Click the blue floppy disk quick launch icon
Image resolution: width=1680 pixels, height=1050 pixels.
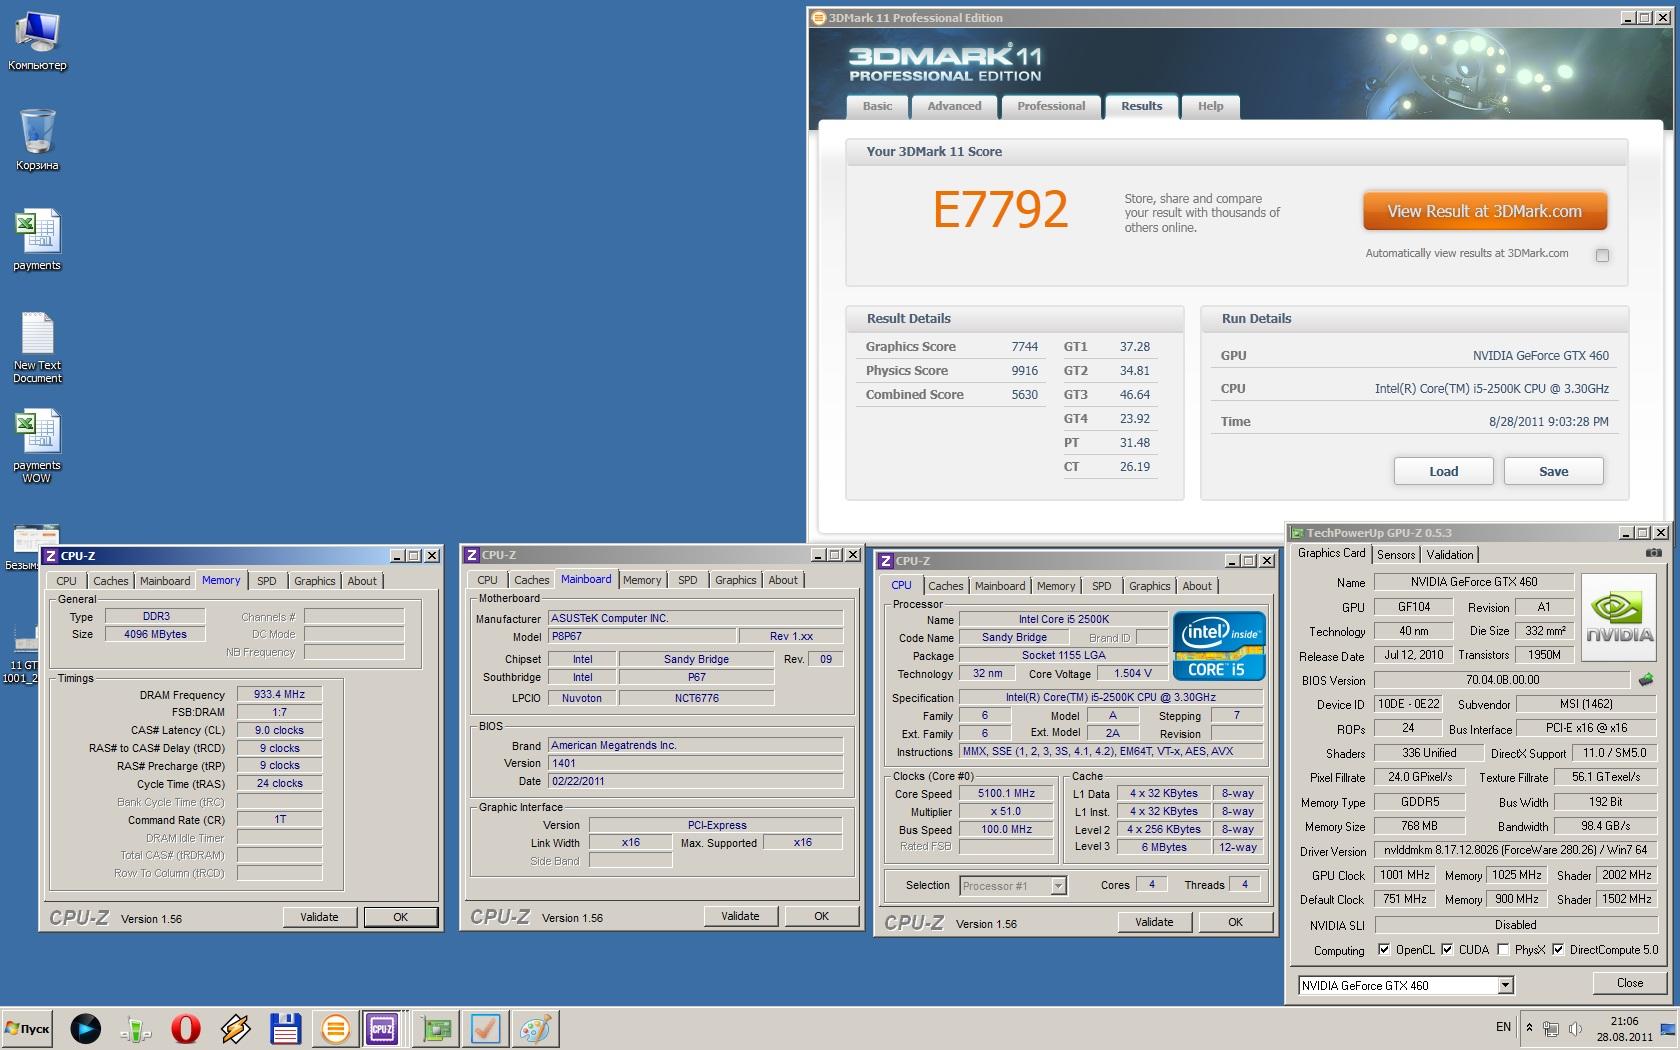coord(286,1028)
